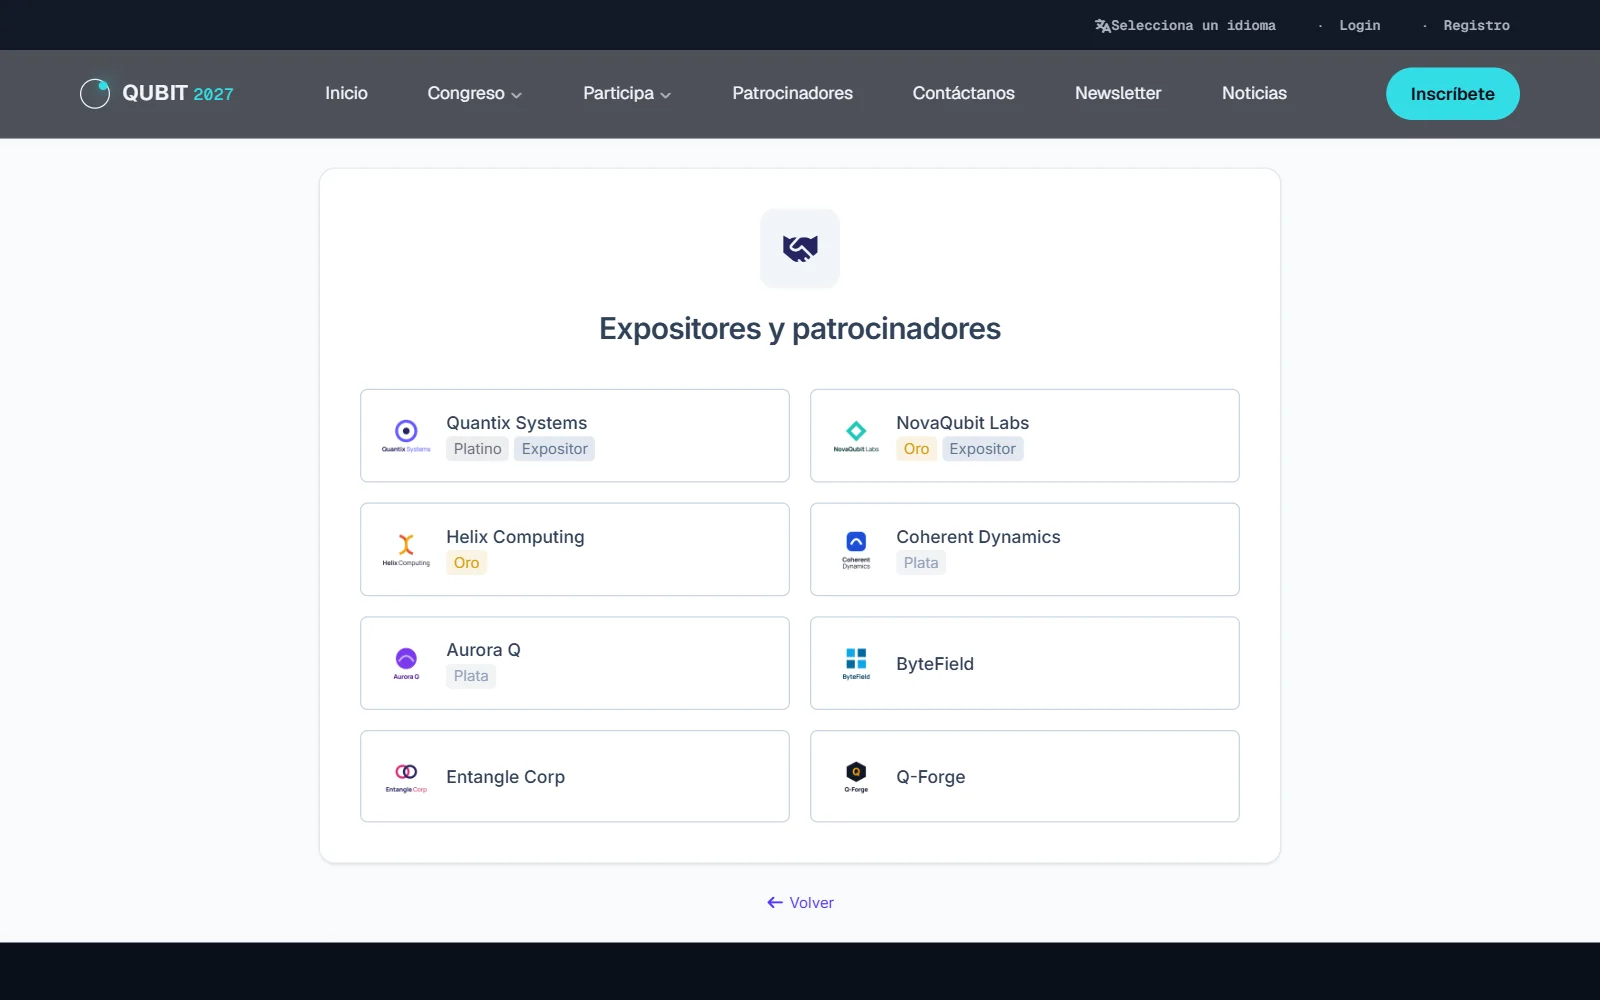The width and height of the screenshot is (1600, 1000).
Task: Open the Patrocinadores menu item
Action: (792, 93)
